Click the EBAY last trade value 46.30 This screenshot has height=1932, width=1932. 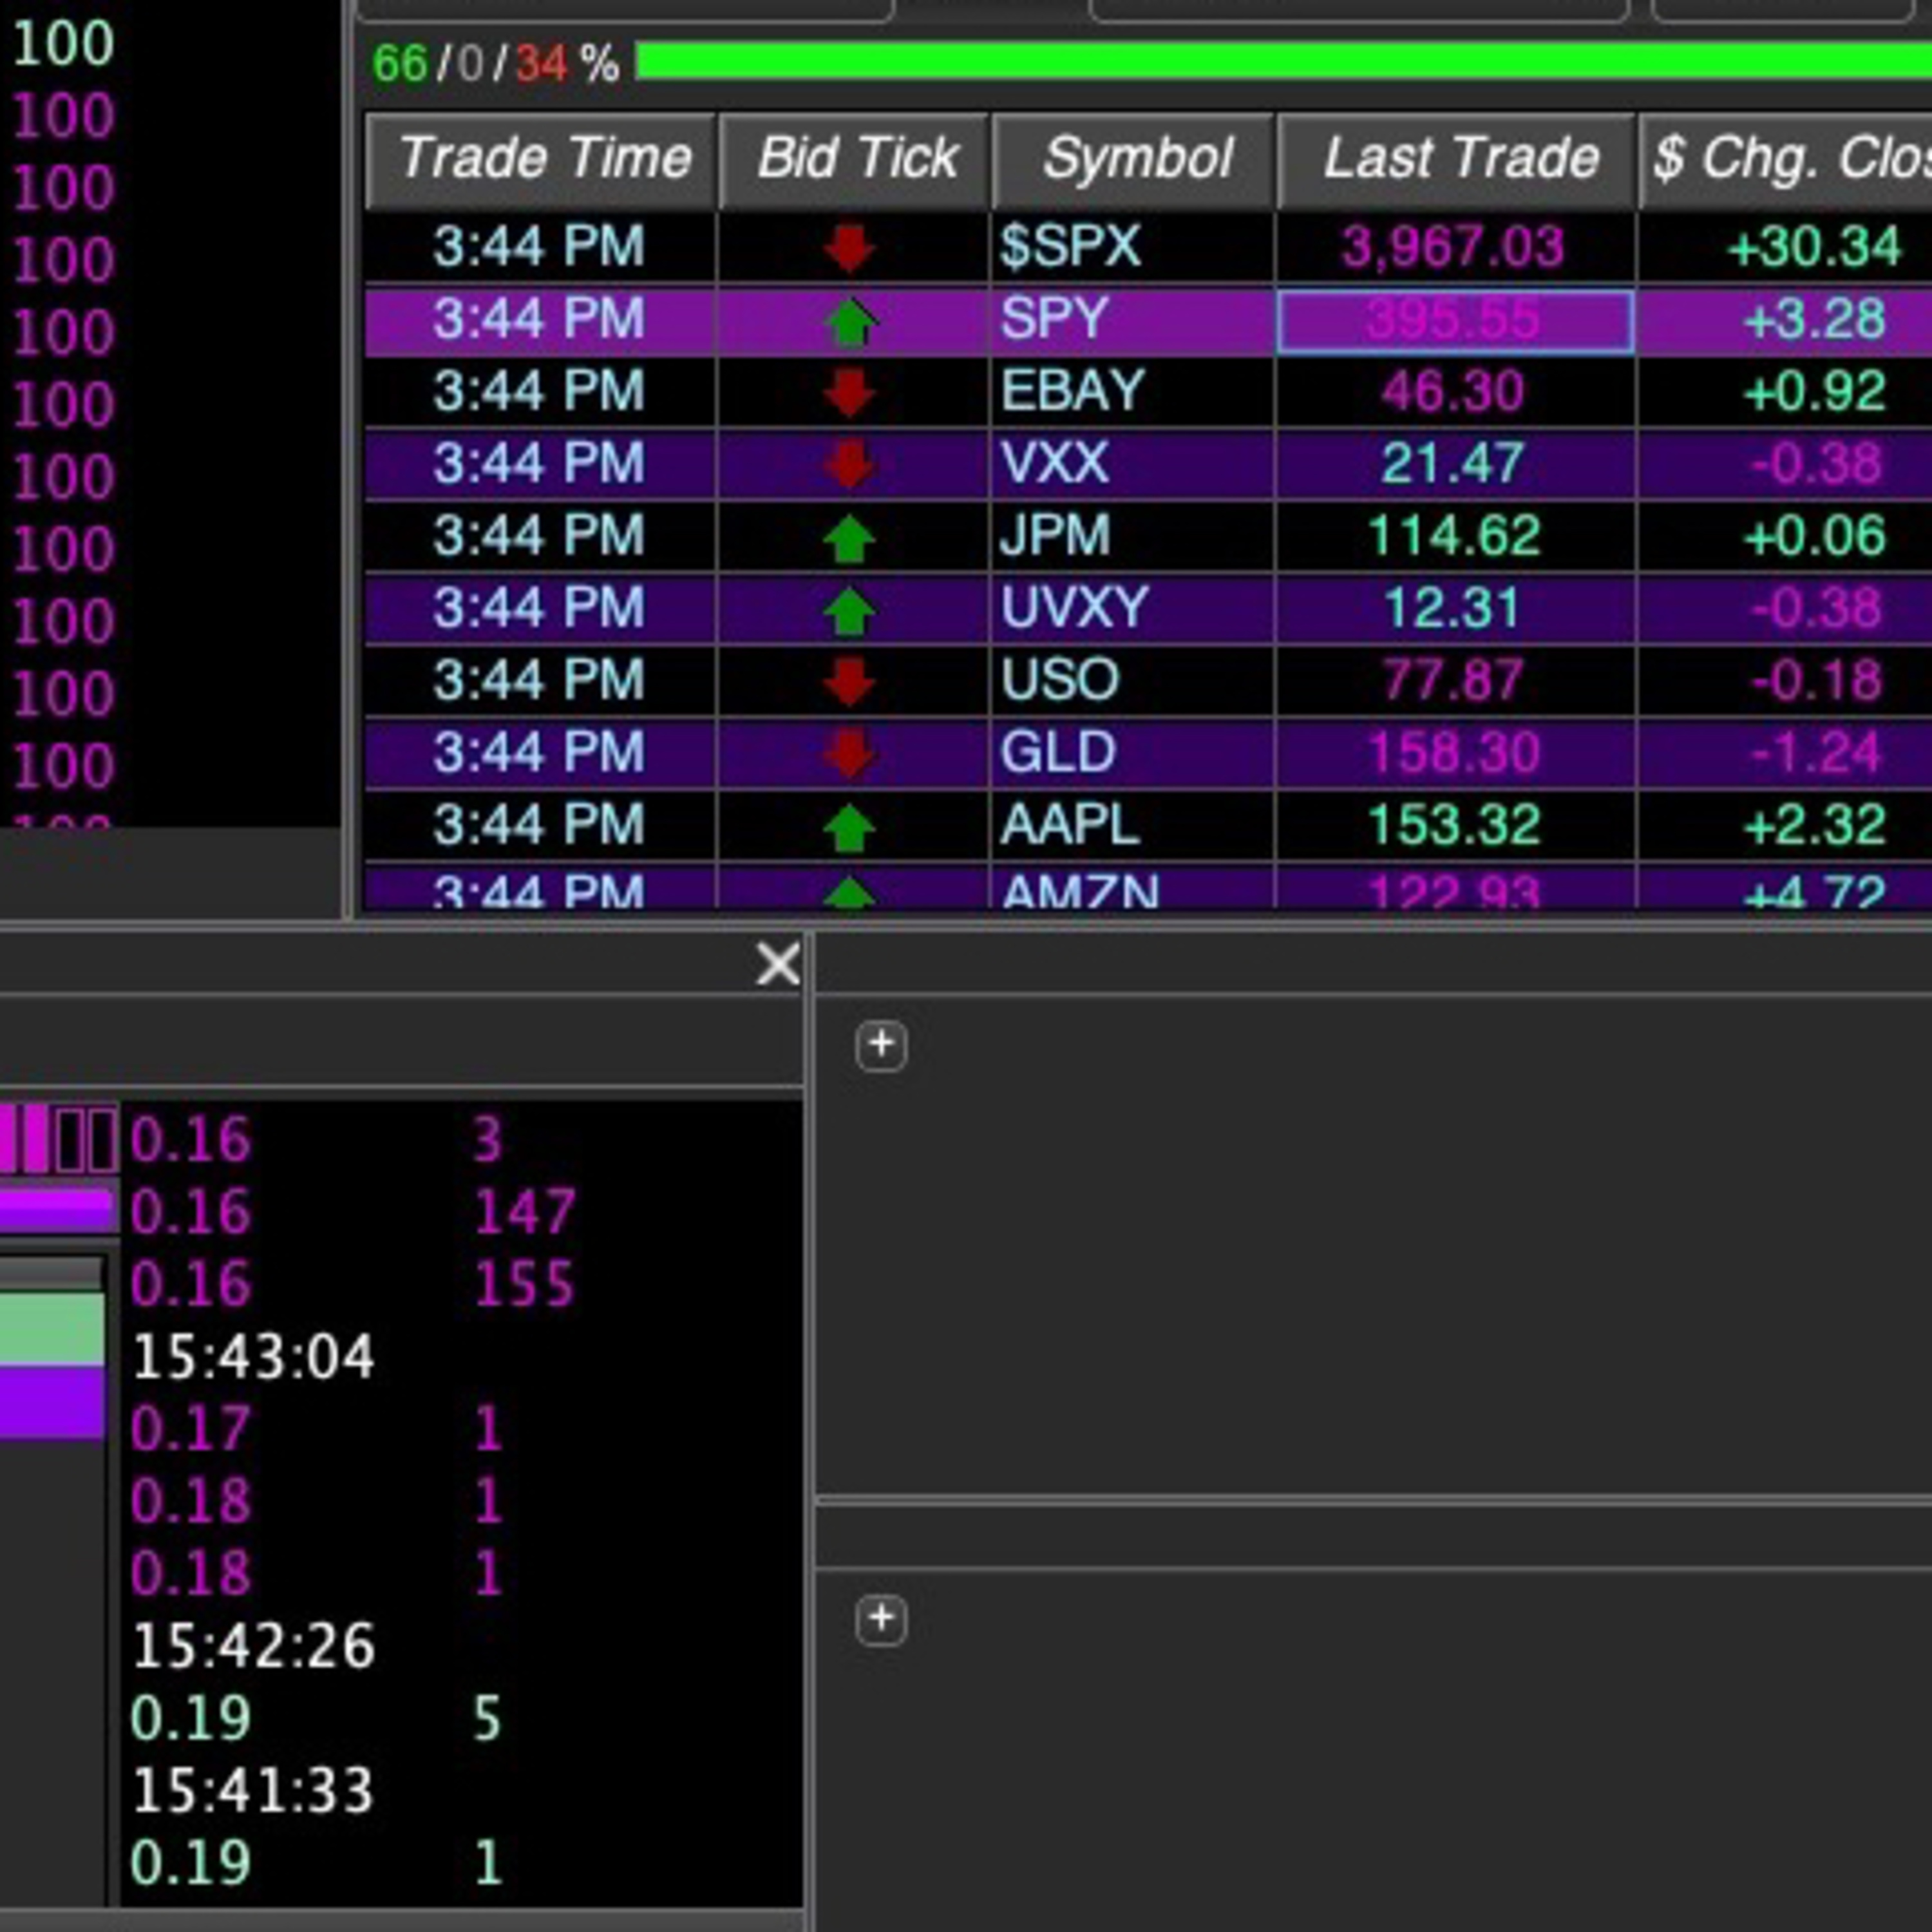point(1453,391)
